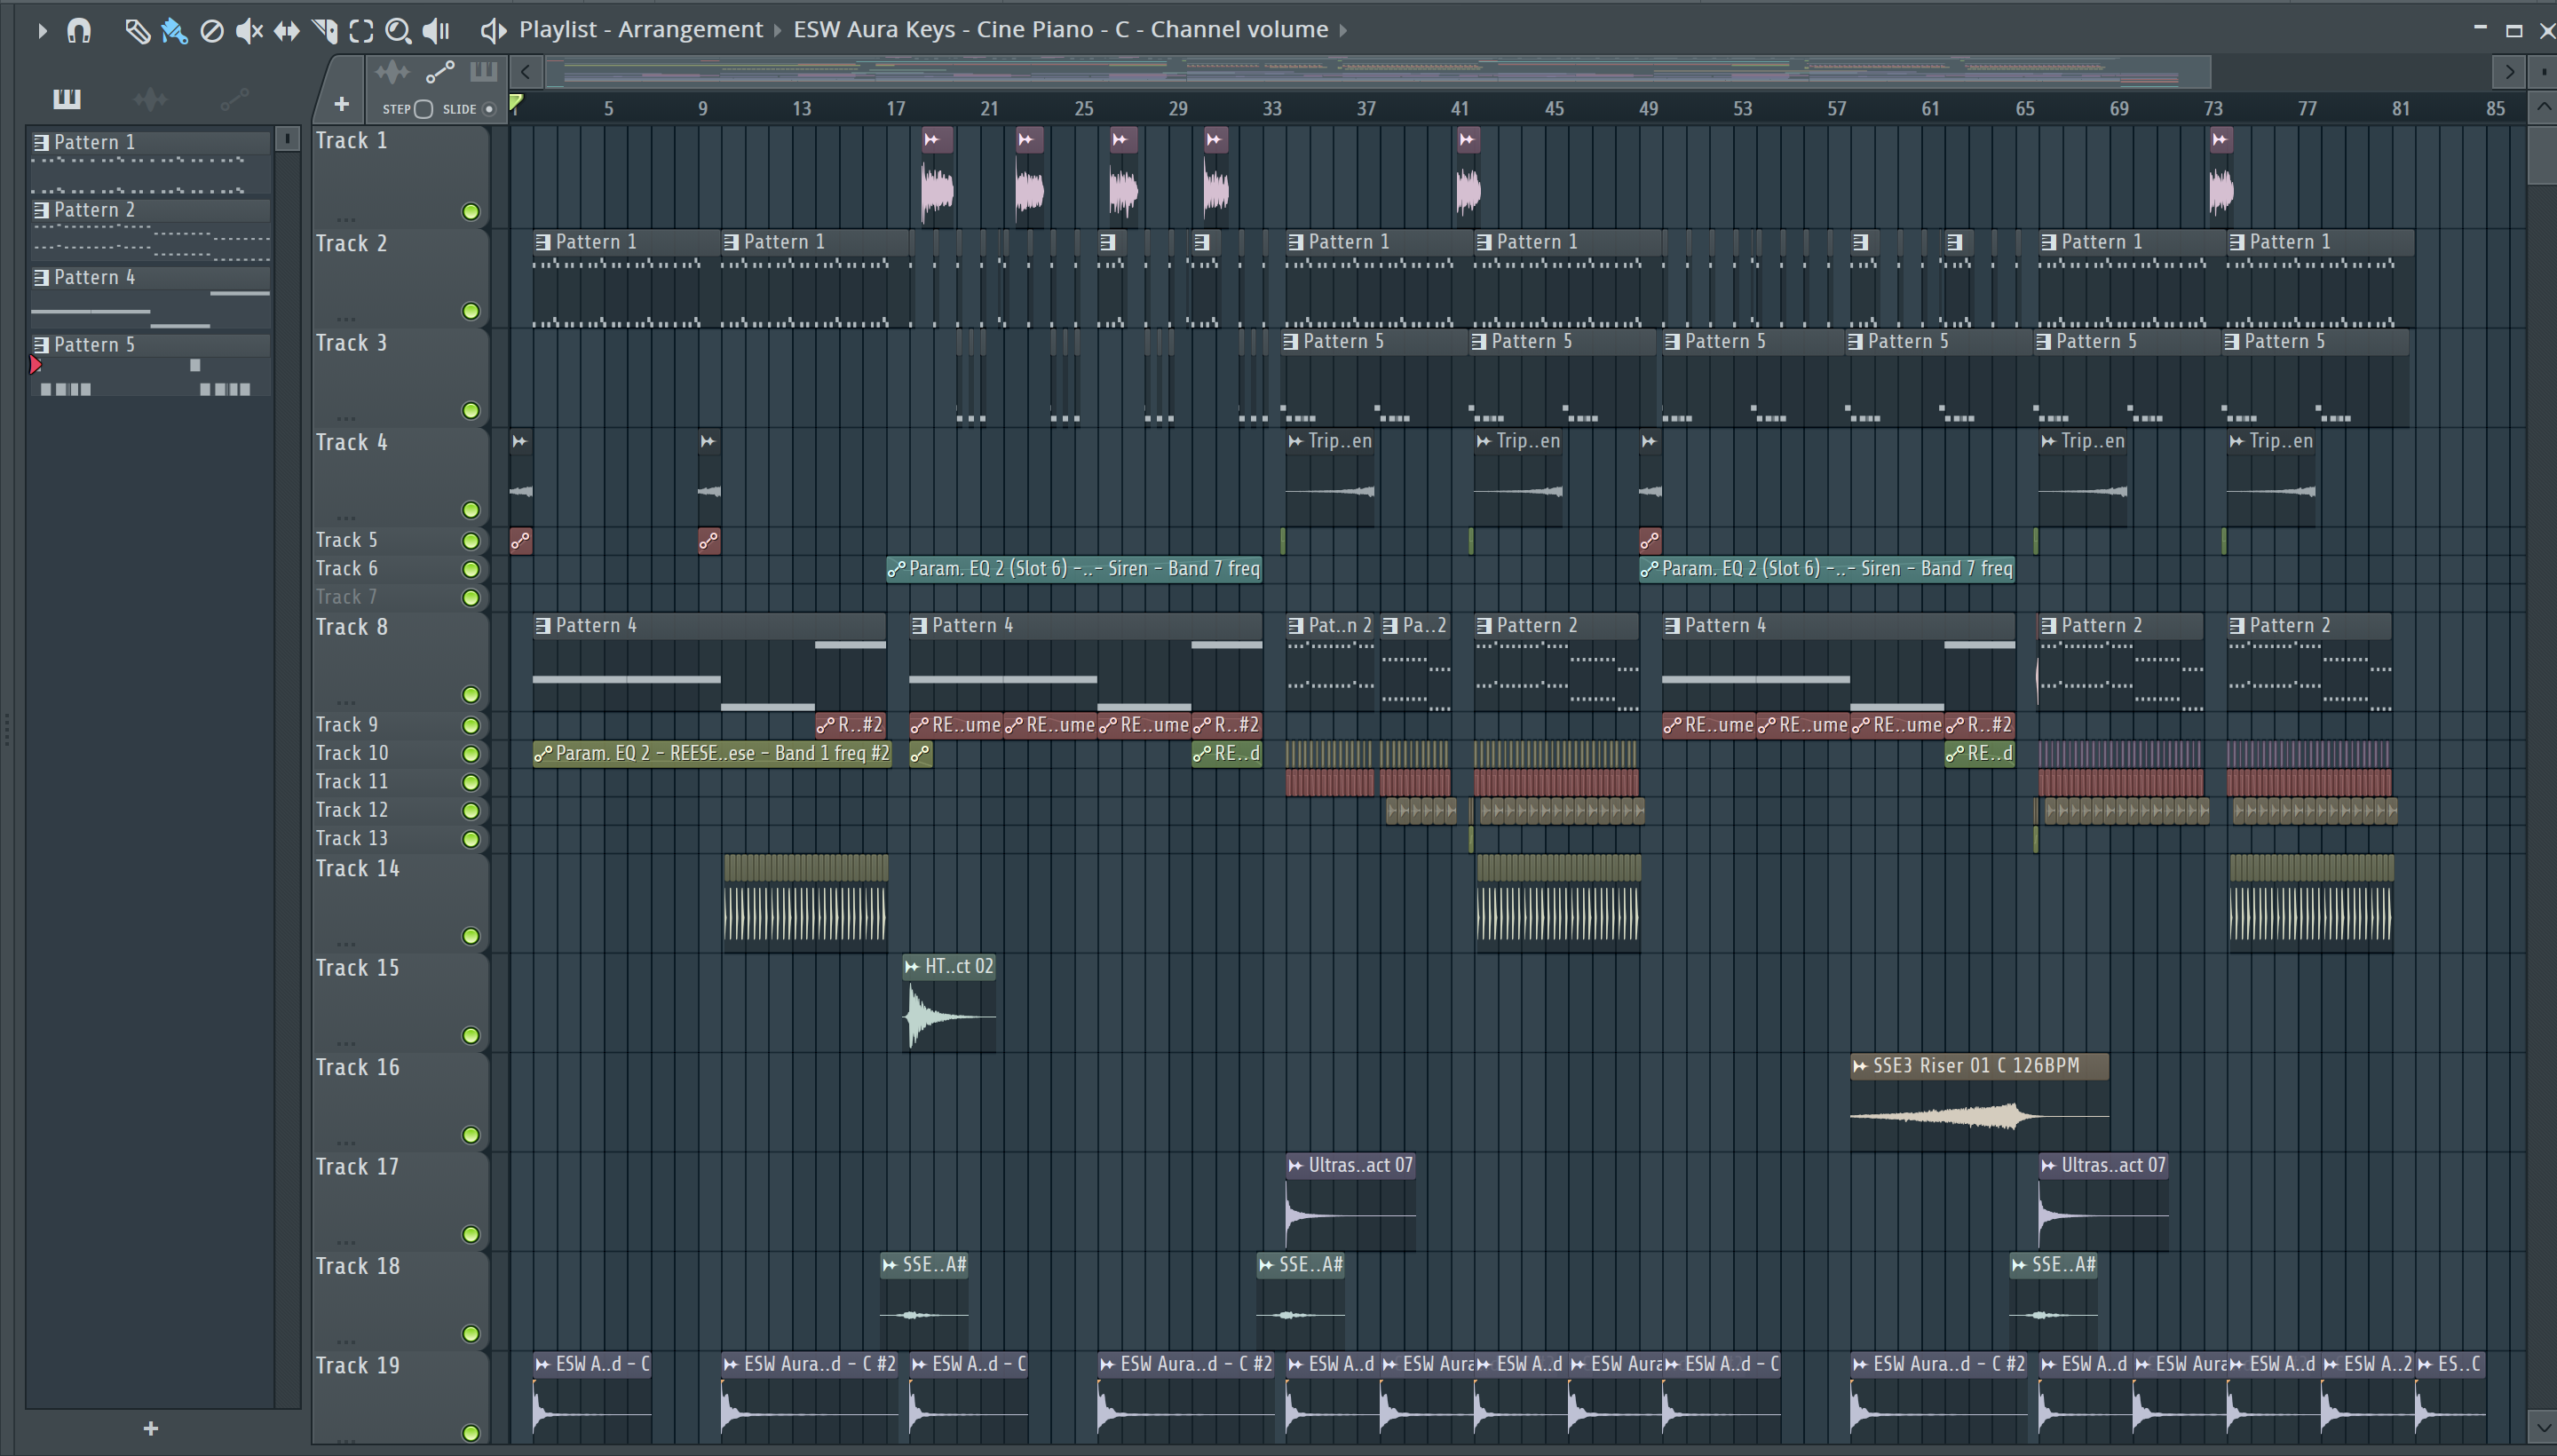Show automation clips in the picker panel
This screenshot has height=1456, width=2557.
pyautogui.click(x=234, y=98)
